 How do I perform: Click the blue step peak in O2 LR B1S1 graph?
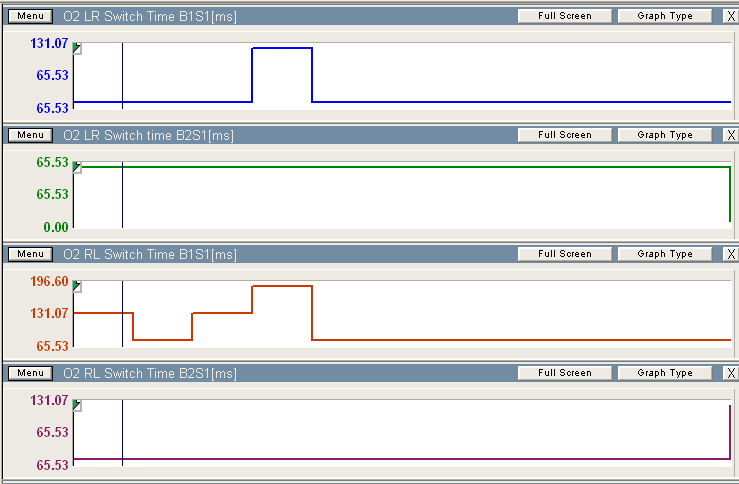point(282,48)
